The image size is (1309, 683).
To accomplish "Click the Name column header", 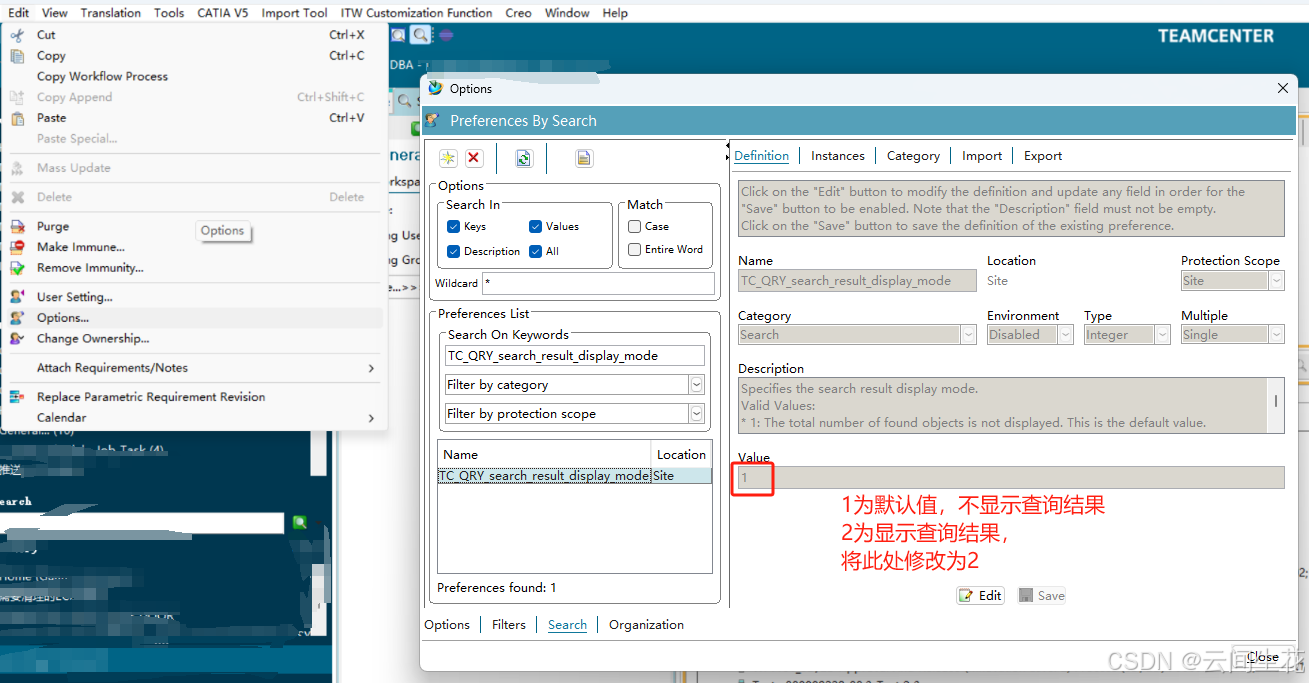I will tap(544, 454).
